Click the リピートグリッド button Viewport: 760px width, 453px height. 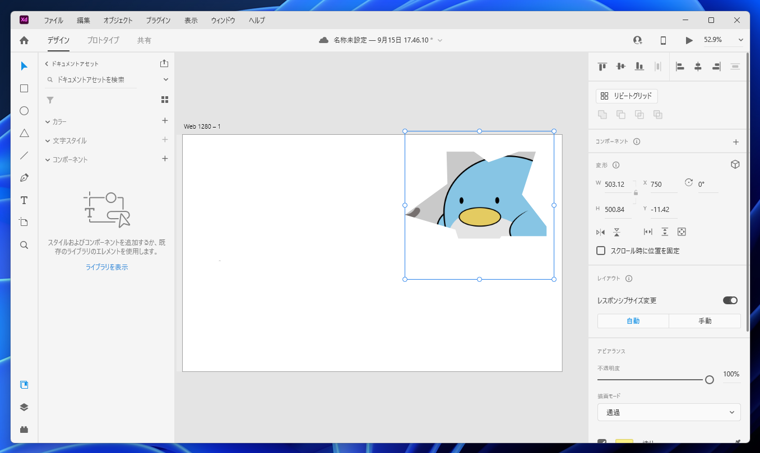point(626,96)
